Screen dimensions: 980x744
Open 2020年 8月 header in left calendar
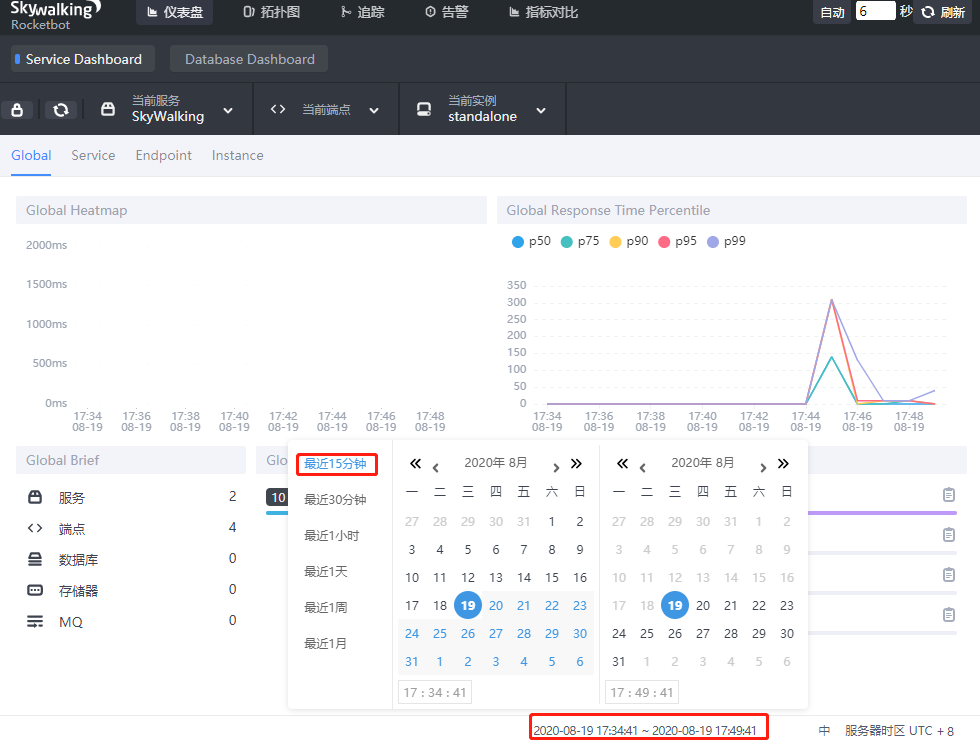tap(496, 463)
